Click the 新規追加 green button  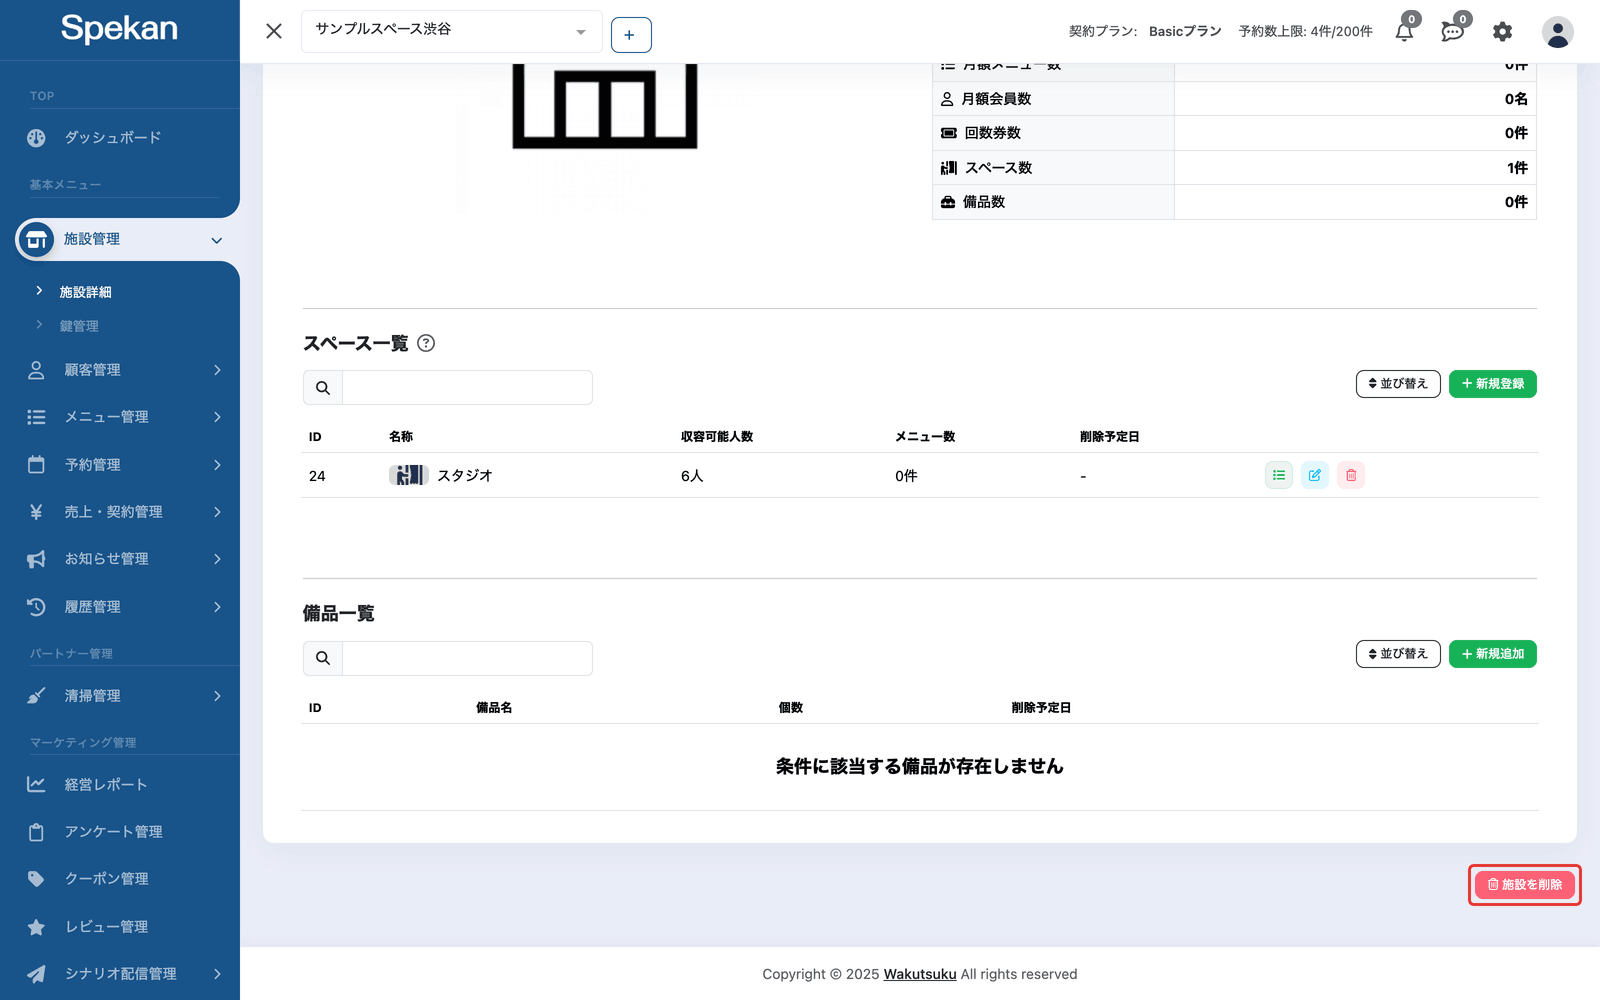pyautogui.click(x=1493, y=654)
